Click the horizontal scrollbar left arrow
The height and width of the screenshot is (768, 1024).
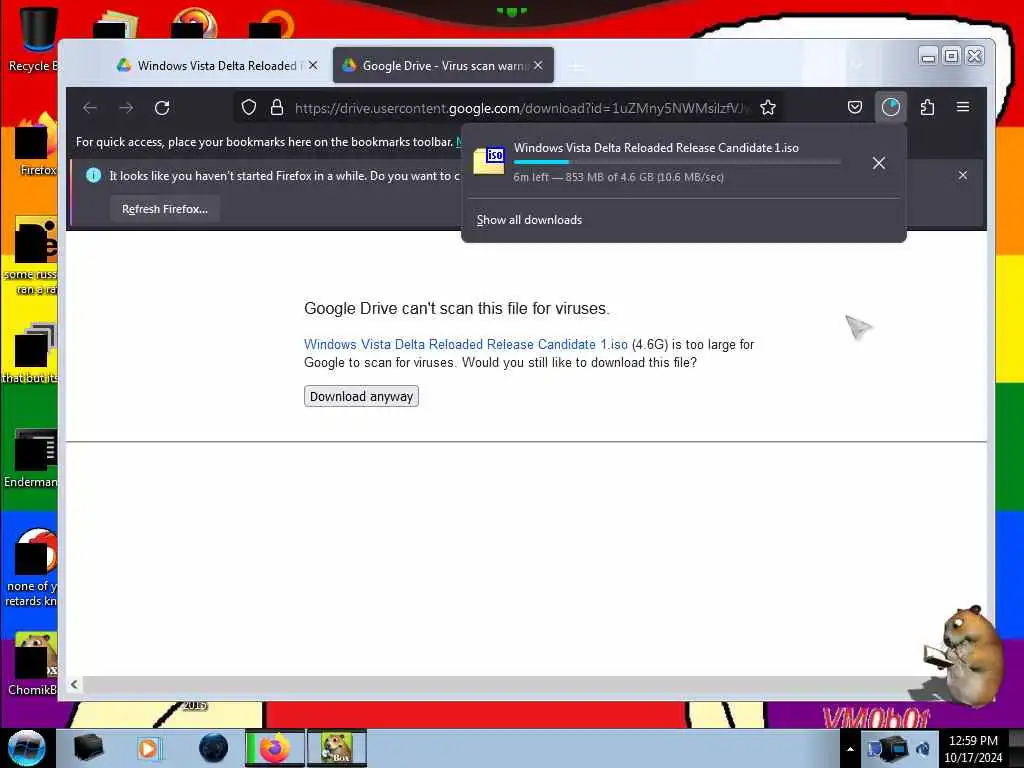click(74, 684)
